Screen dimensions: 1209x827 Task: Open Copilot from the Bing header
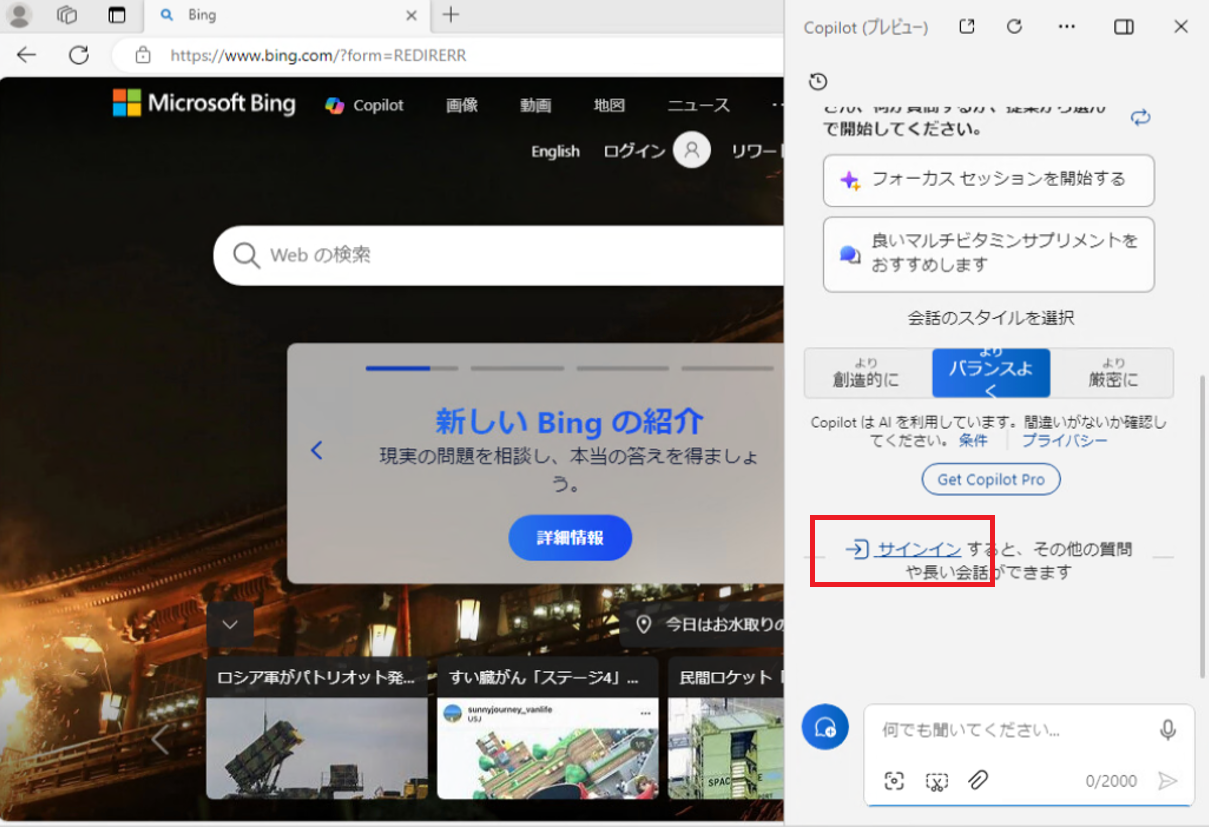coord(364,105)
